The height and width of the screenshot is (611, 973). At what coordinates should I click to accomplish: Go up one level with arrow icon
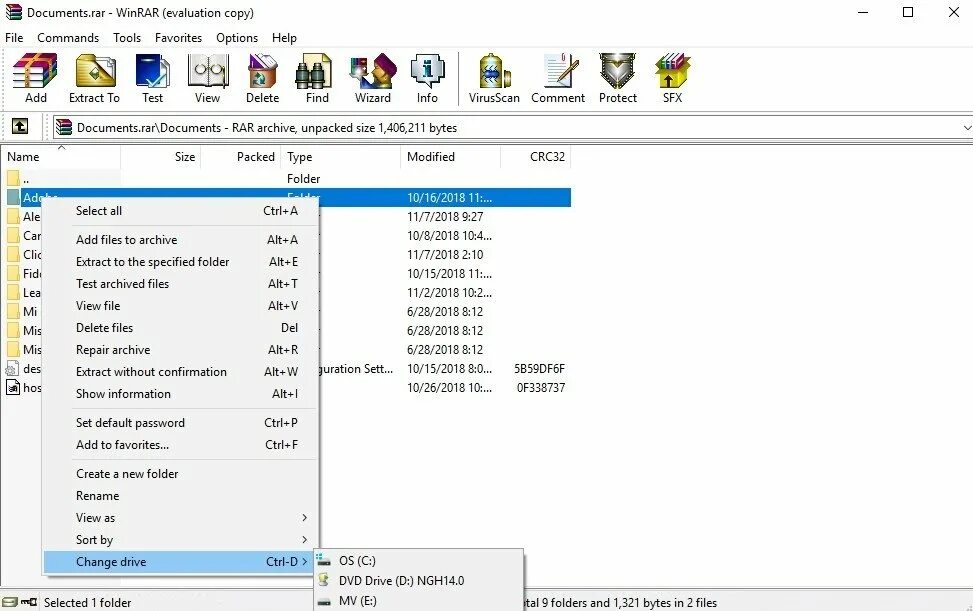pyautogui.click(x=20, y=127)
